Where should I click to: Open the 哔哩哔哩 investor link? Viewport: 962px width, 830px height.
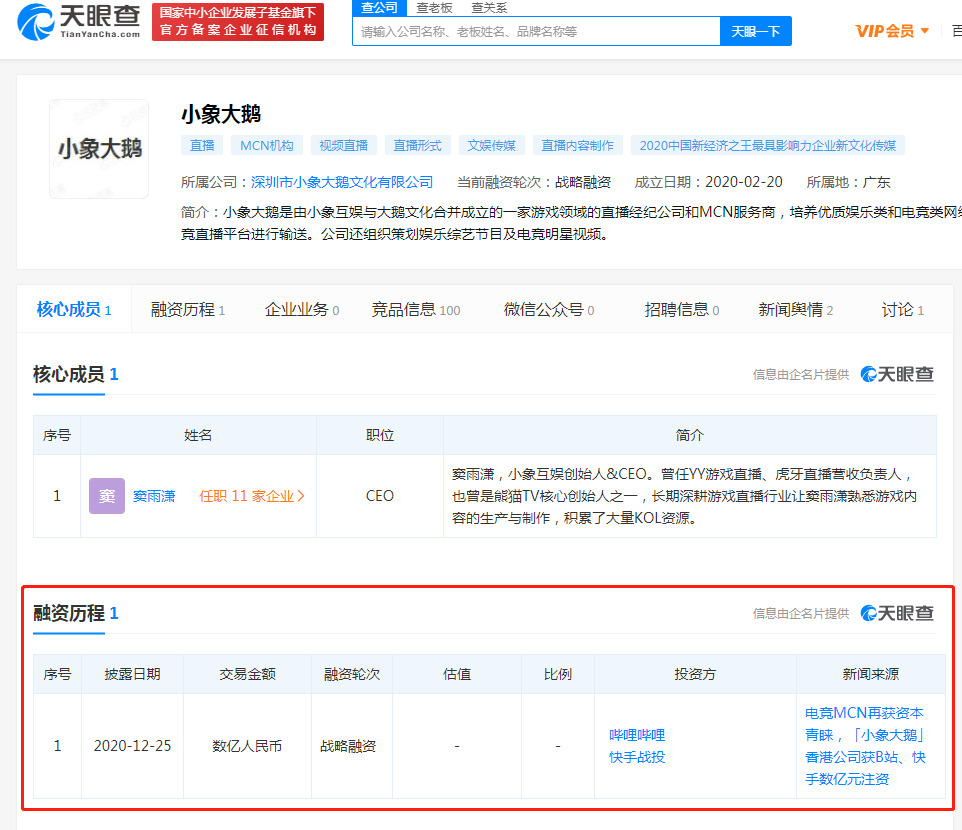637,735
